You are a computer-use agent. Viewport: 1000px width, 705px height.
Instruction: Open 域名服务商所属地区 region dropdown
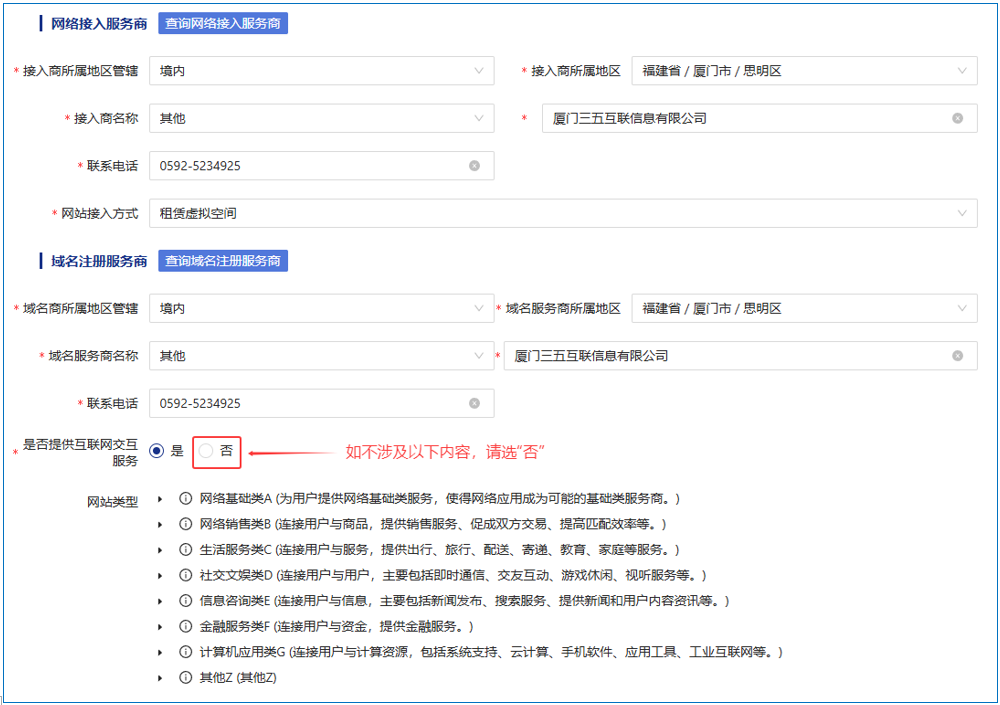[804, 309]
